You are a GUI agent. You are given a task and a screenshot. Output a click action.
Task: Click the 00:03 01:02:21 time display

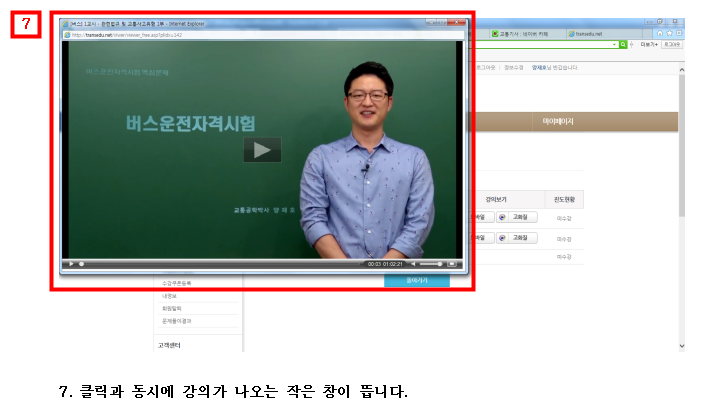(385, 264)
